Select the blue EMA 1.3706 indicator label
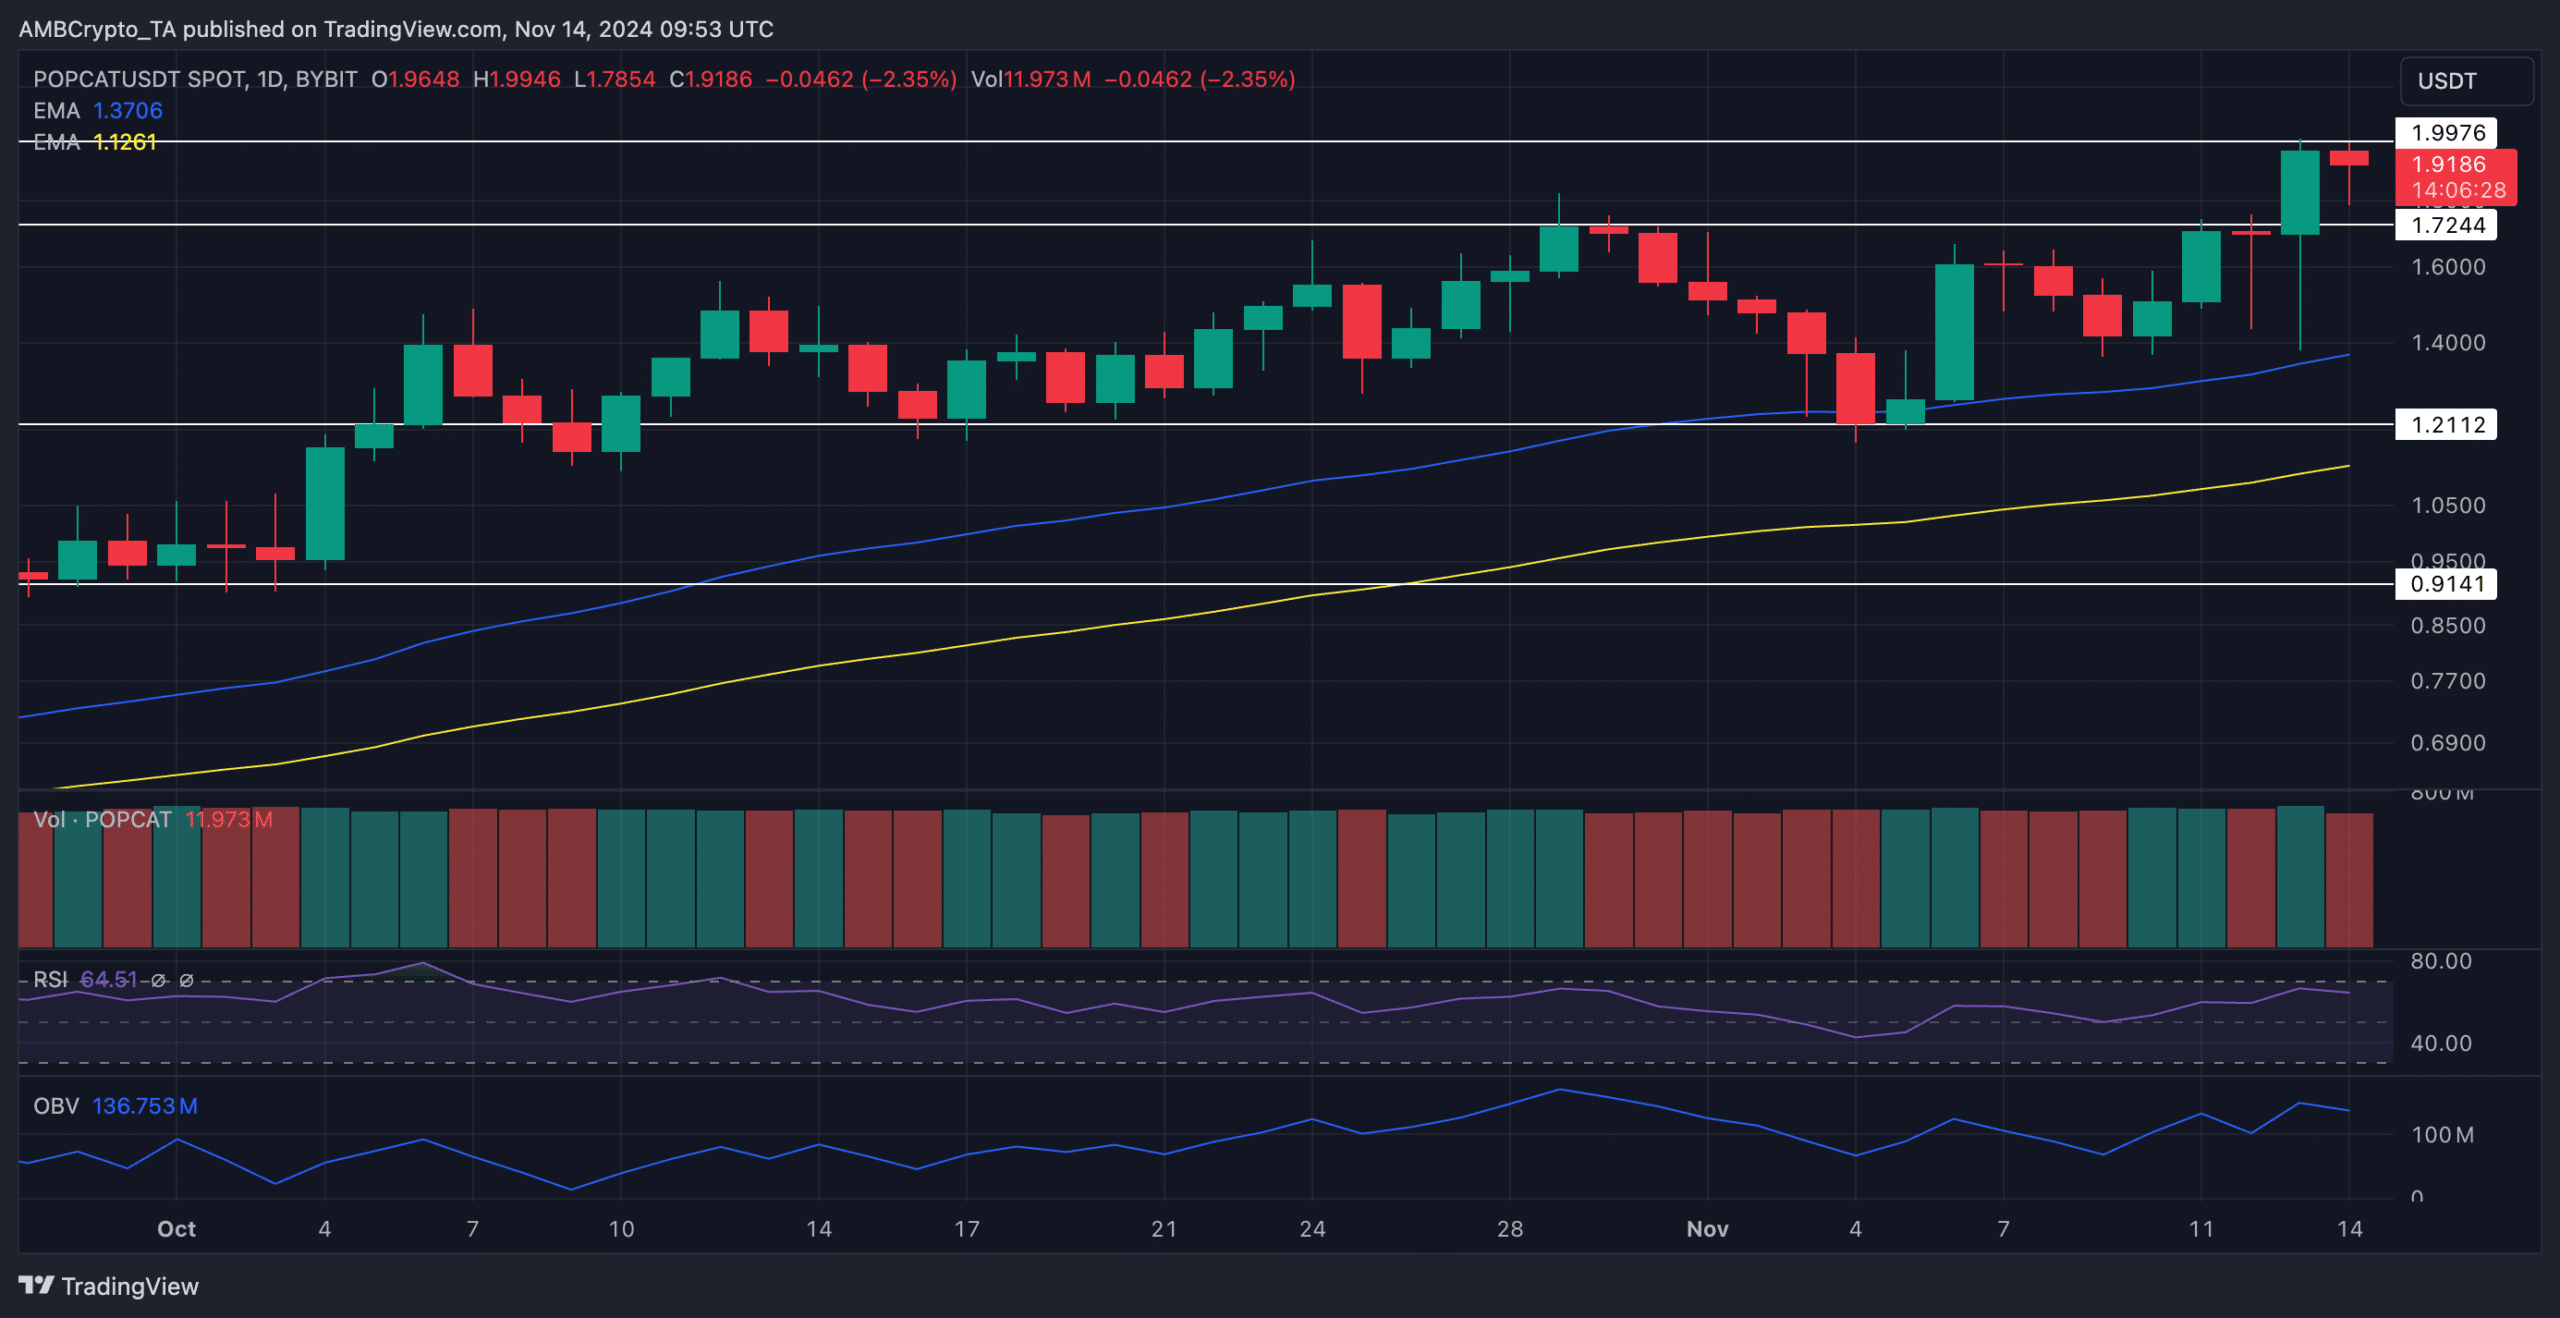The image size is (2560, 1318). (129, 110)
